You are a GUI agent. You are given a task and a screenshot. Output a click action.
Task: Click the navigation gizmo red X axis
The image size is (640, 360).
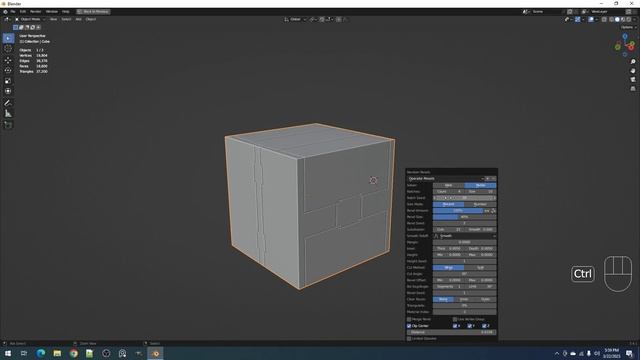point(631,47)
